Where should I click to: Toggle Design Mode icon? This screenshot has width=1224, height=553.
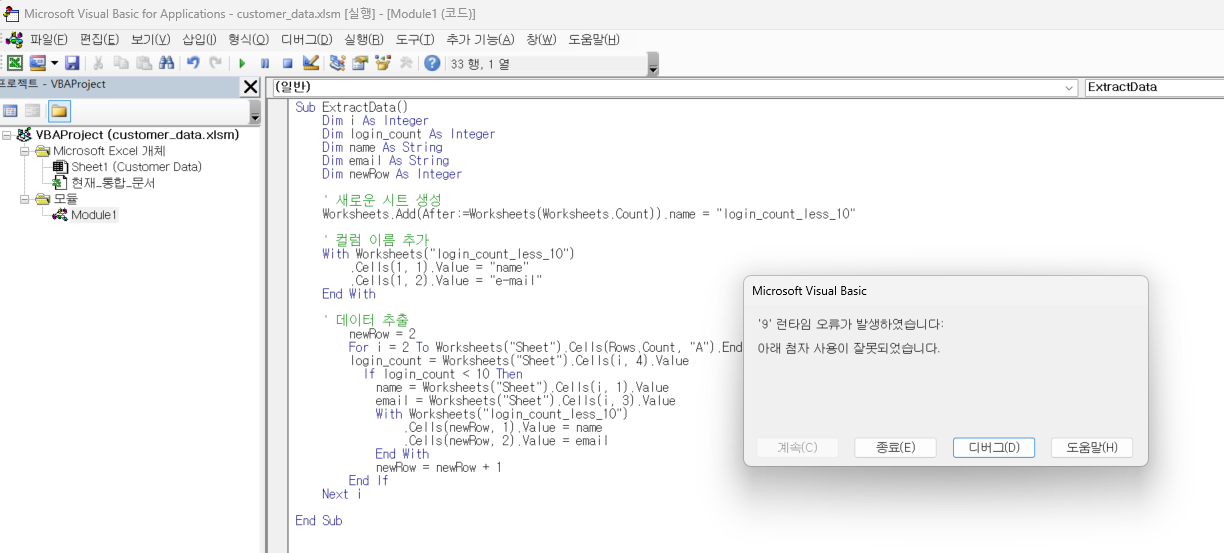[x=310, y=63]
